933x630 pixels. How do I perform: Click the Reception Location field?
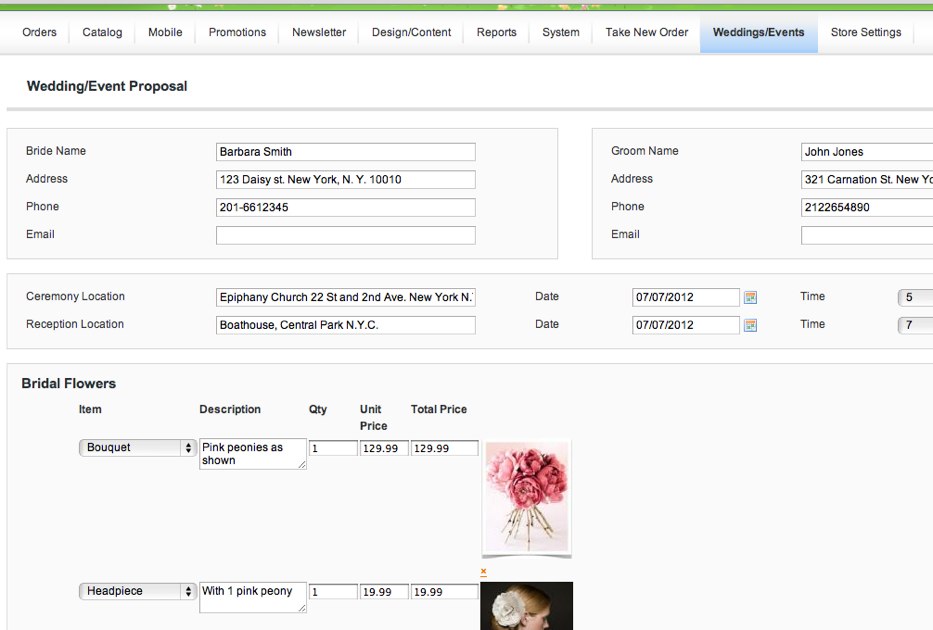pyautogui.click(x=346, y=325)
